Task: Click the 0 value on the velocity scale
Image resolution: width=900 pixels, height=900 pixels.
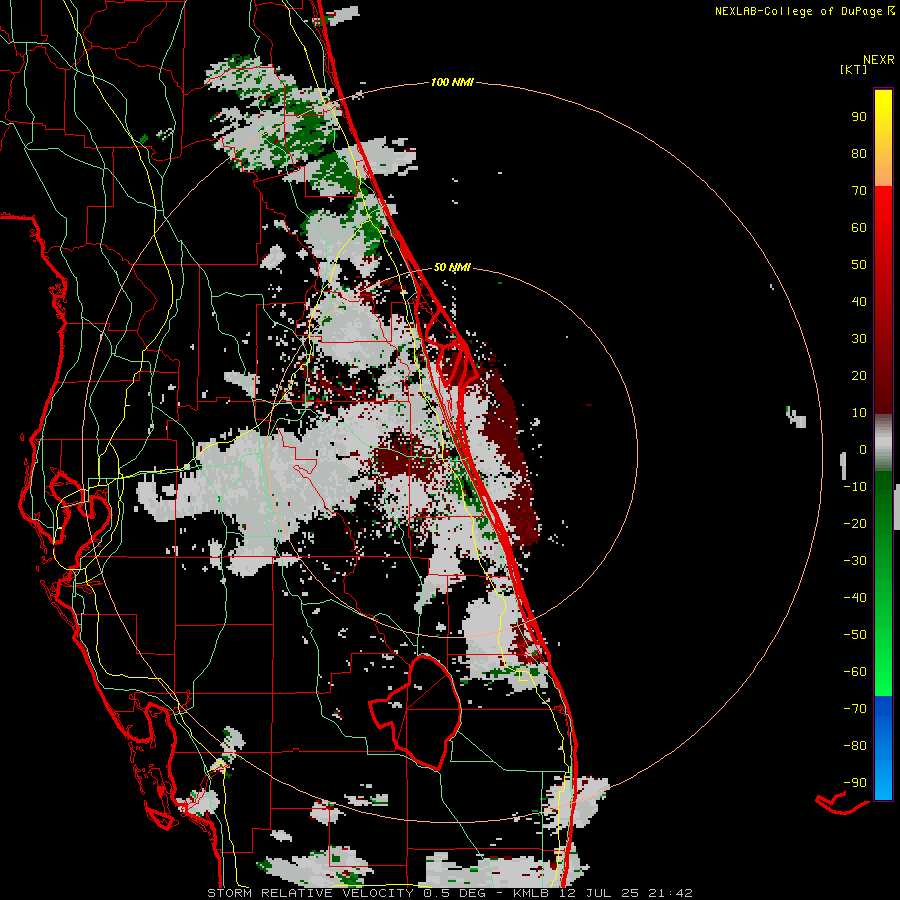Action: click(863, 450)
